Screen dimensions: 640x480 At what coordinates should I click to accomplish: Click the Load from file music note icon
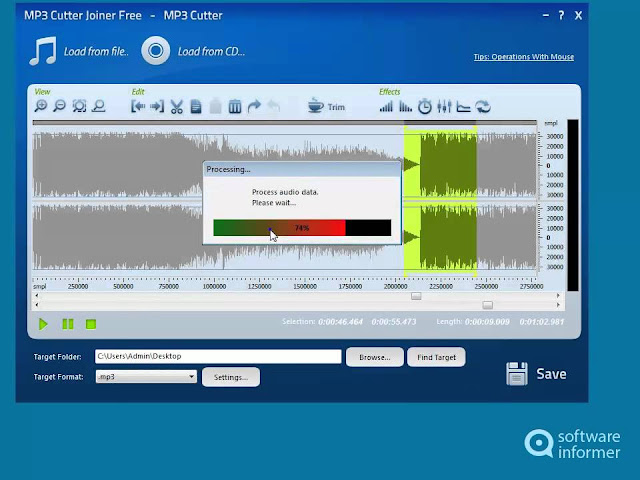click(43, 51)
